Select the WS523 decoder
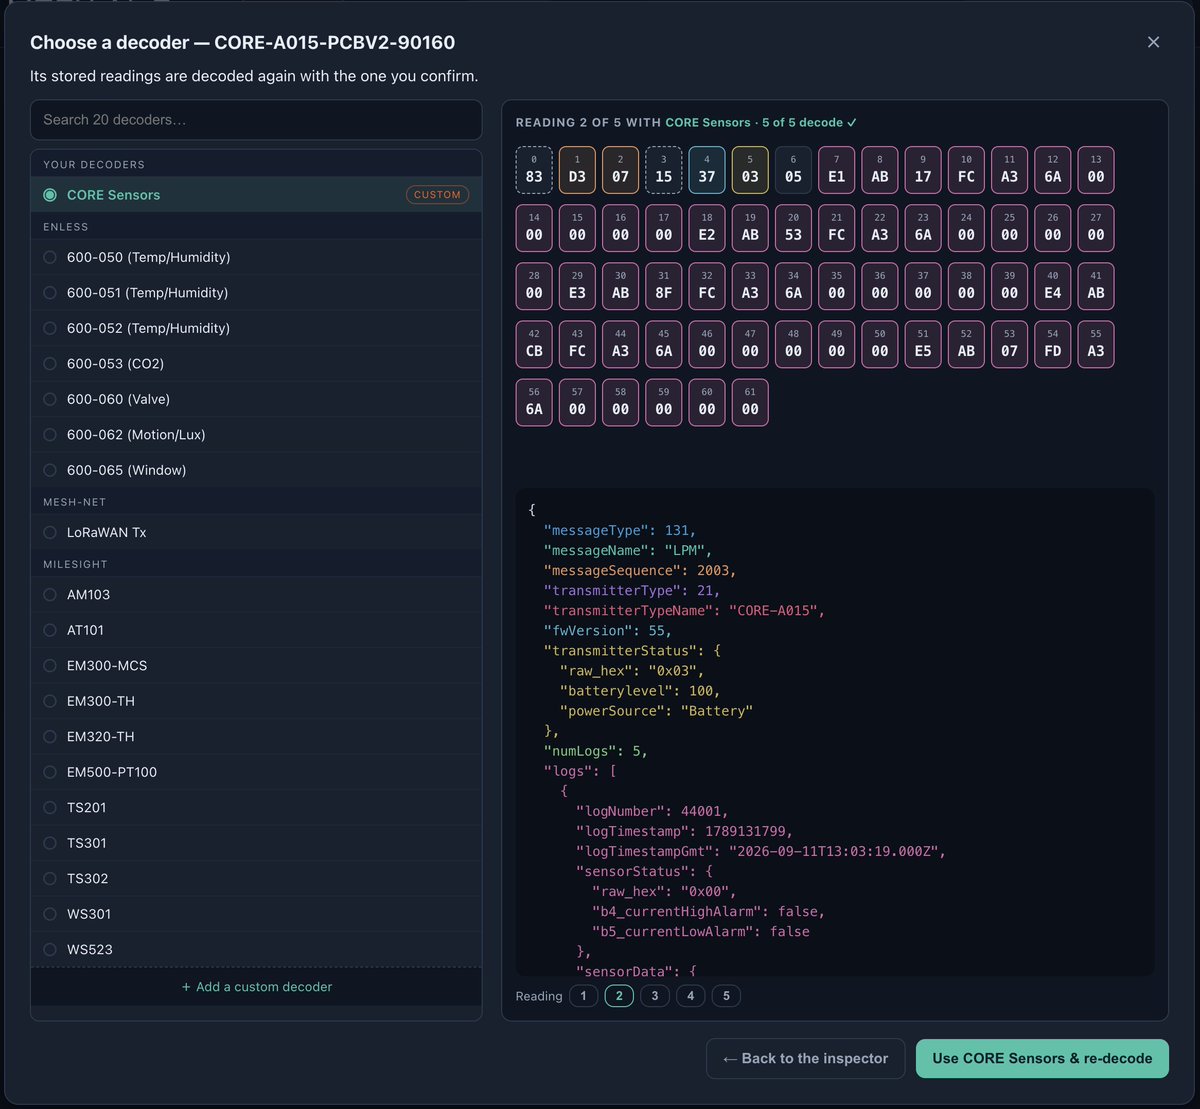Screen dimensions: 1200x1109 pos(256,950)
